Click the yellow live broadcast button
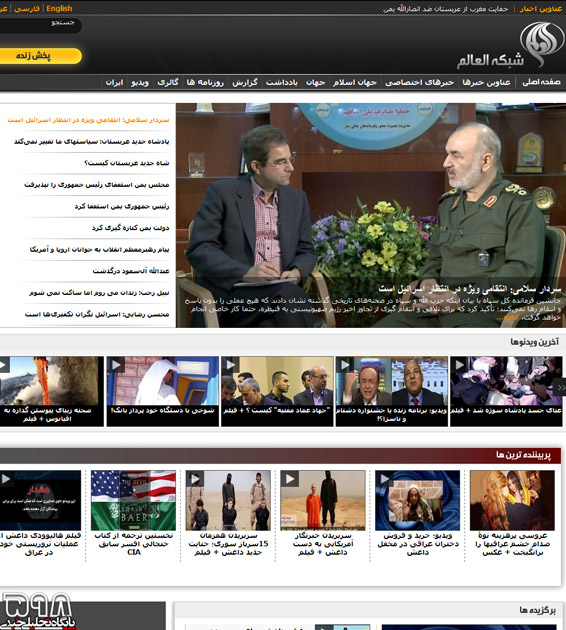The image size is (566, 630). click(39, 56)
